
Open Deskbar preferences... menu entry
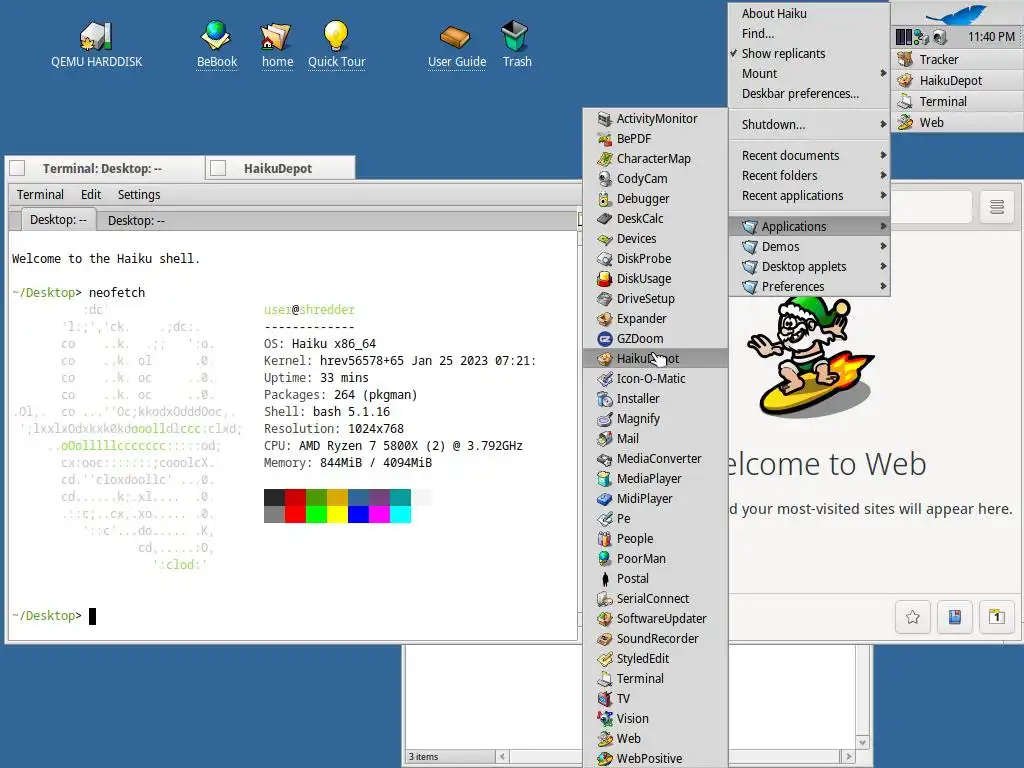point(809,94)
